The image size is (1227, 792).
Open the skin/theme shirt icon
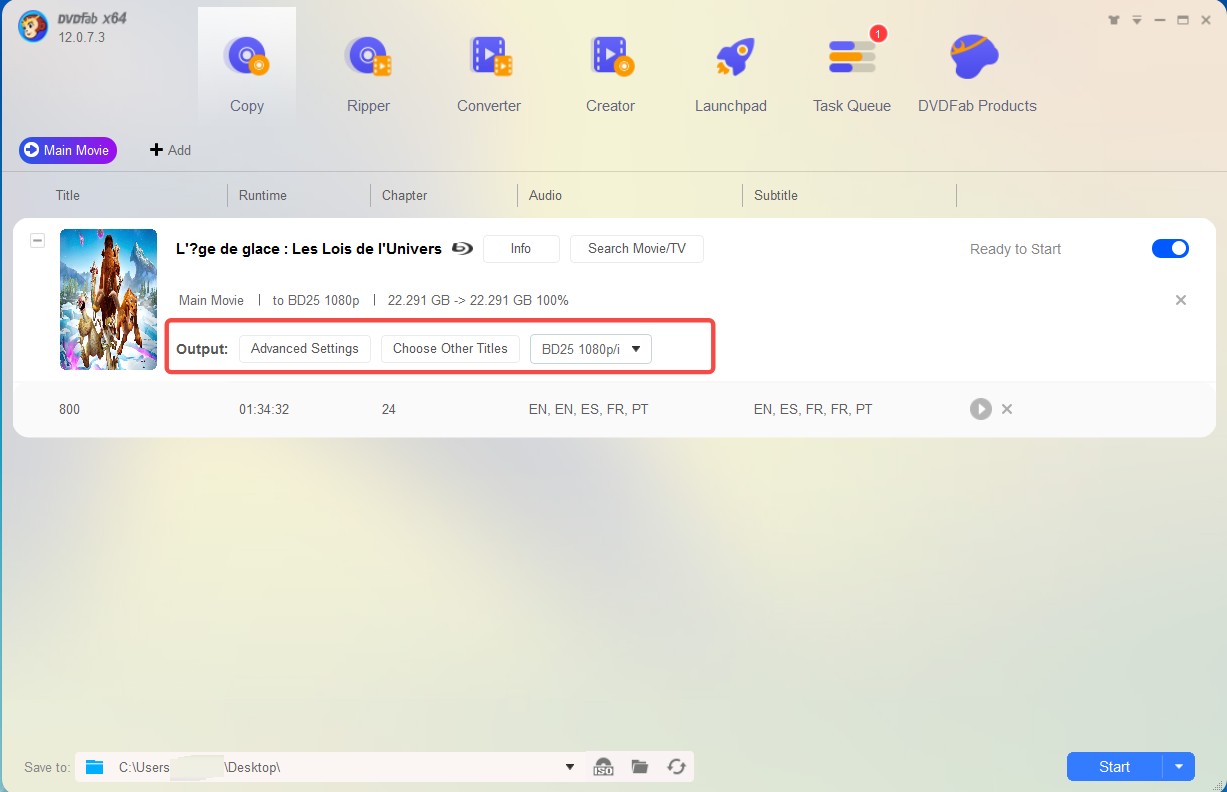pos(1115,20)
